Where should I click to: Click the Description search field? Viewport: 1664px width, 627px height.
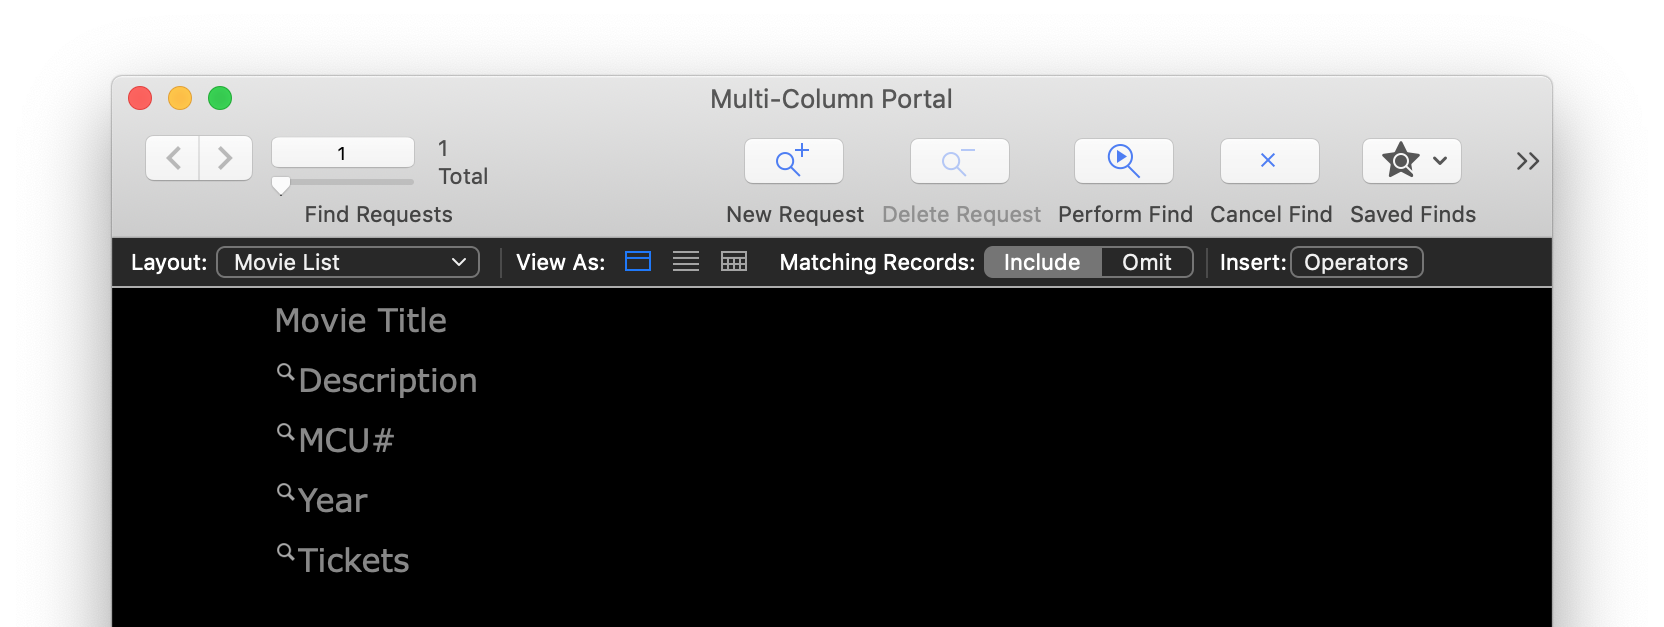point(388,381)
